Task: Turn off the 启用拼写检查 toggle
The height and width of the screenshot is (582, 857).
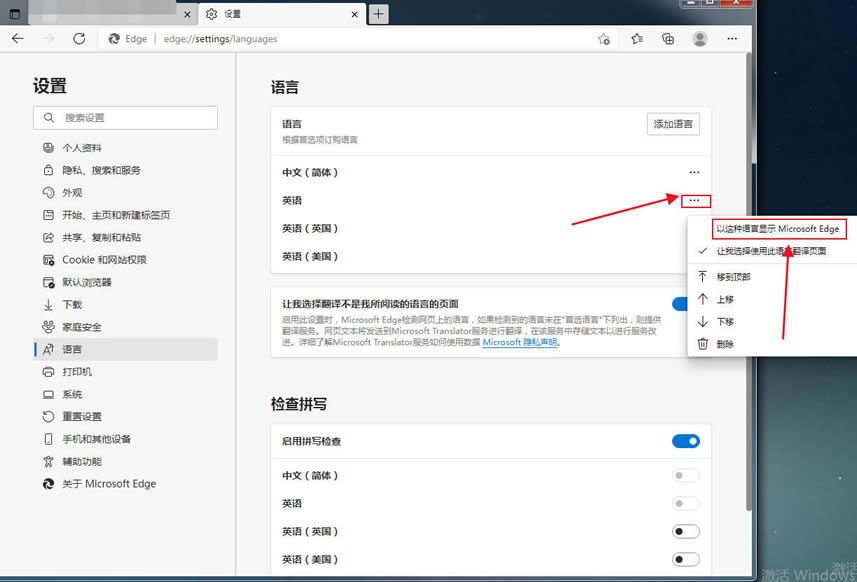Action: coord(686,440)
